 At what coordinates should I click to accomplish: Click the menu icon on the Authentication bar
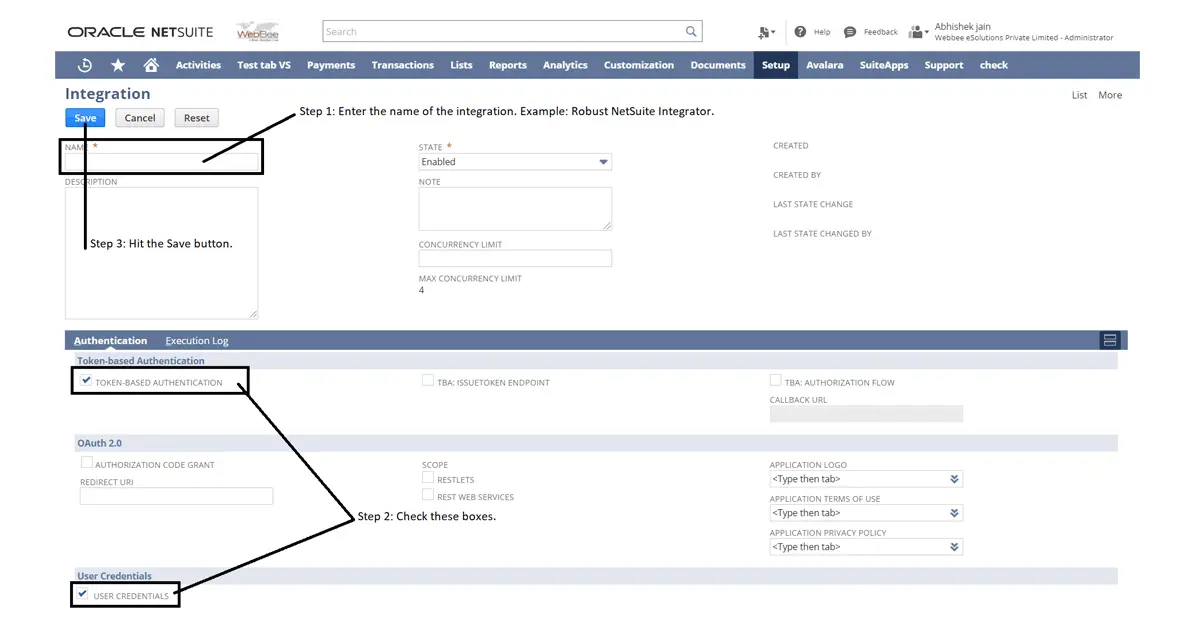tap(1110, 339)
